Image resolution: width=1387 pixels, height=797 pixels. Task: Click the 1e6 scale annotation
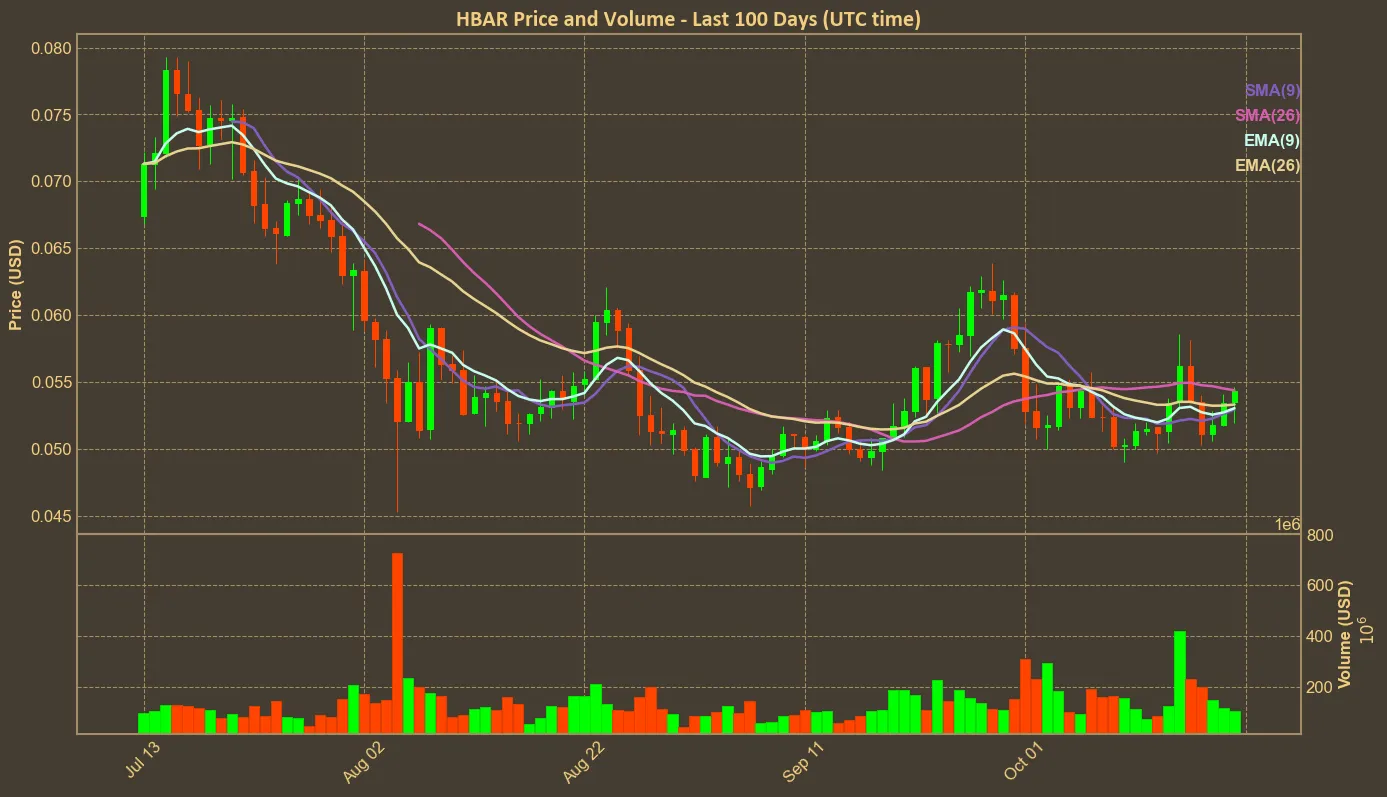1287,525
